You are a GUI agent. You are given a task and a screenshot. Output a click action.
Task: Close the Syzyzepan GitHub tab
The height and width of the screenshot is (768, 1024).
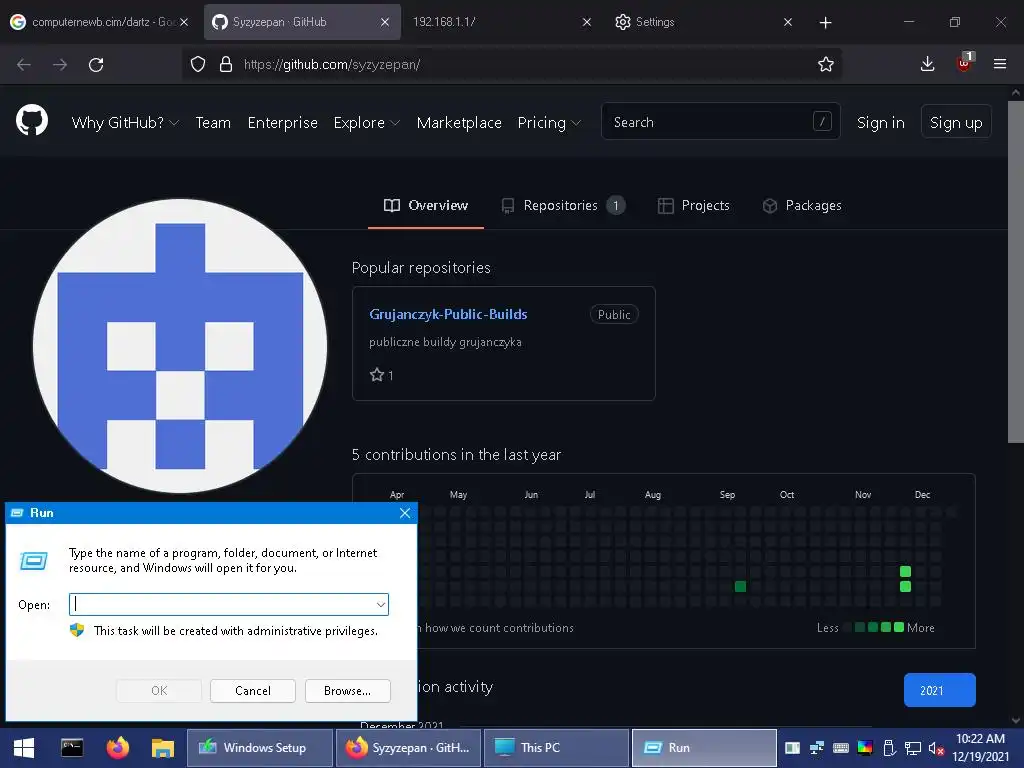[385, 22]
